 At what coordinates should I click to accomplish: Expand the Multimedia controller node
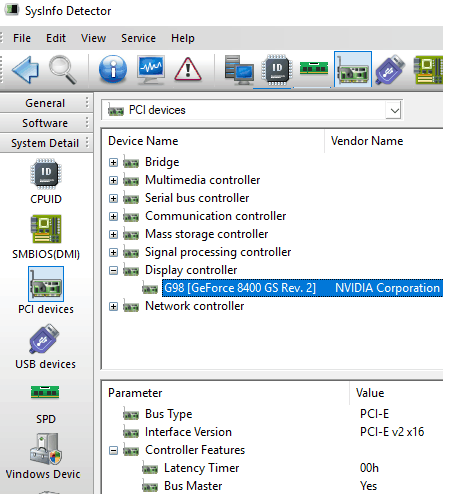[x=113, y=180]
